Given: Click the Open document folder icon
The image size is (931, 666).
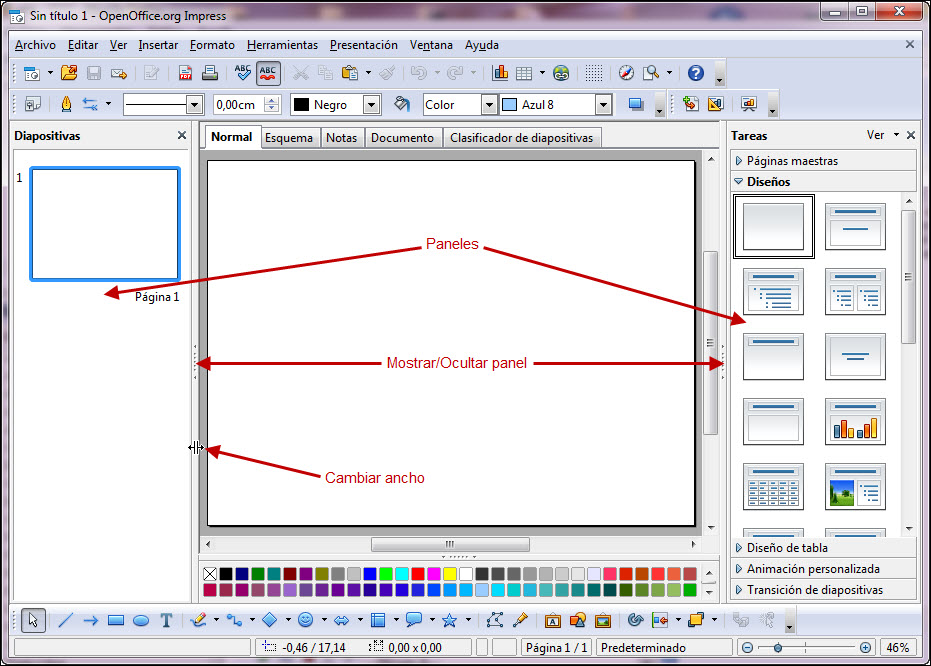Looking at the screenshot, I should tap(69, 73).
